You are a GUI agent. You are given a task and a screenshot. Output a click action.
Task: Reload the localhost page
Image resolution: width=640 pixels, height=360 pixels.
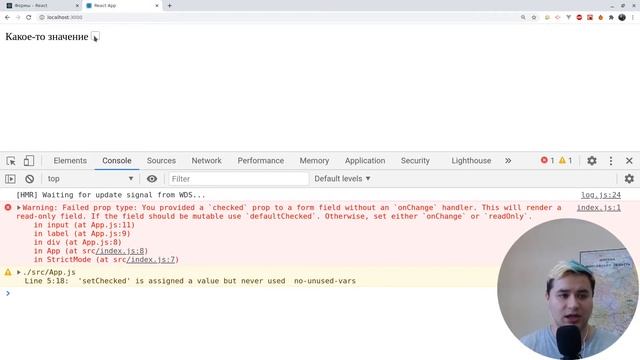[29, 18]
